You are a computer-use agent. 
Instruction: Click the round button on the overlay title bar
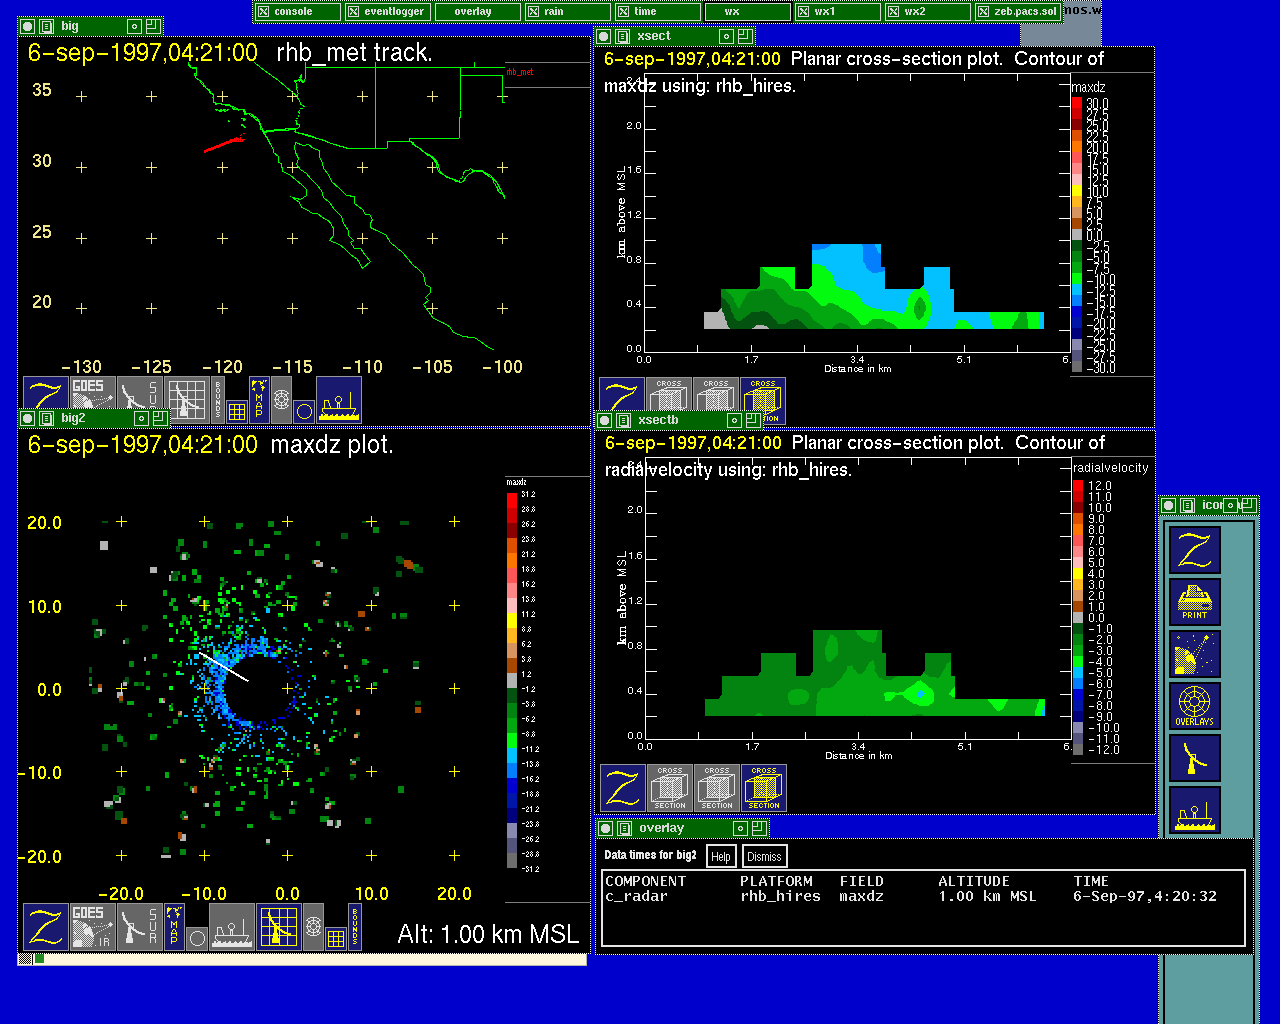(605, 829)
